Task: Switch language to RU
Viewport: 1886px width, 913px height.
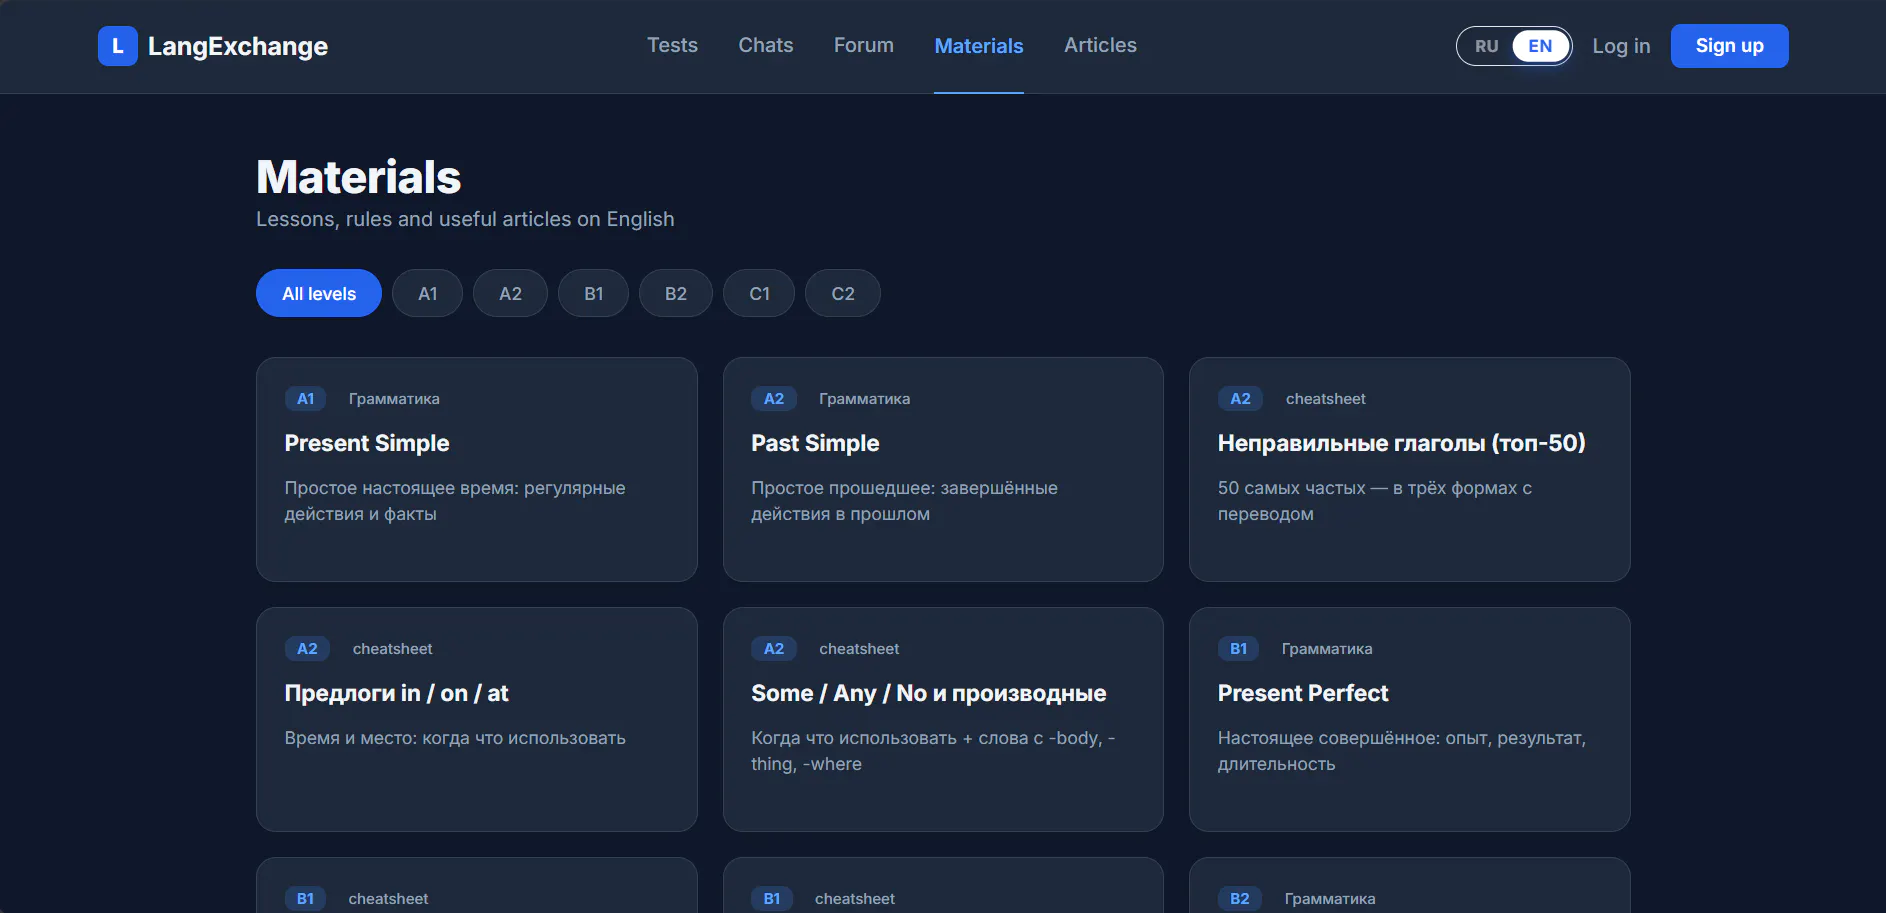Action: (1487, 46)
